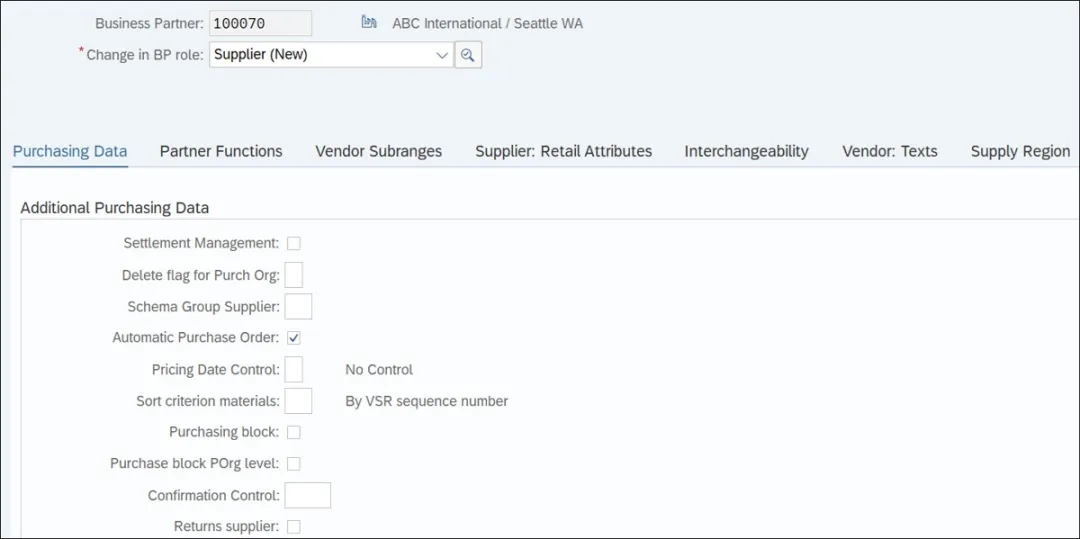Check the Returns supplier checkbox
Screen dimensions: 1080x539
(x=294, y=526)
